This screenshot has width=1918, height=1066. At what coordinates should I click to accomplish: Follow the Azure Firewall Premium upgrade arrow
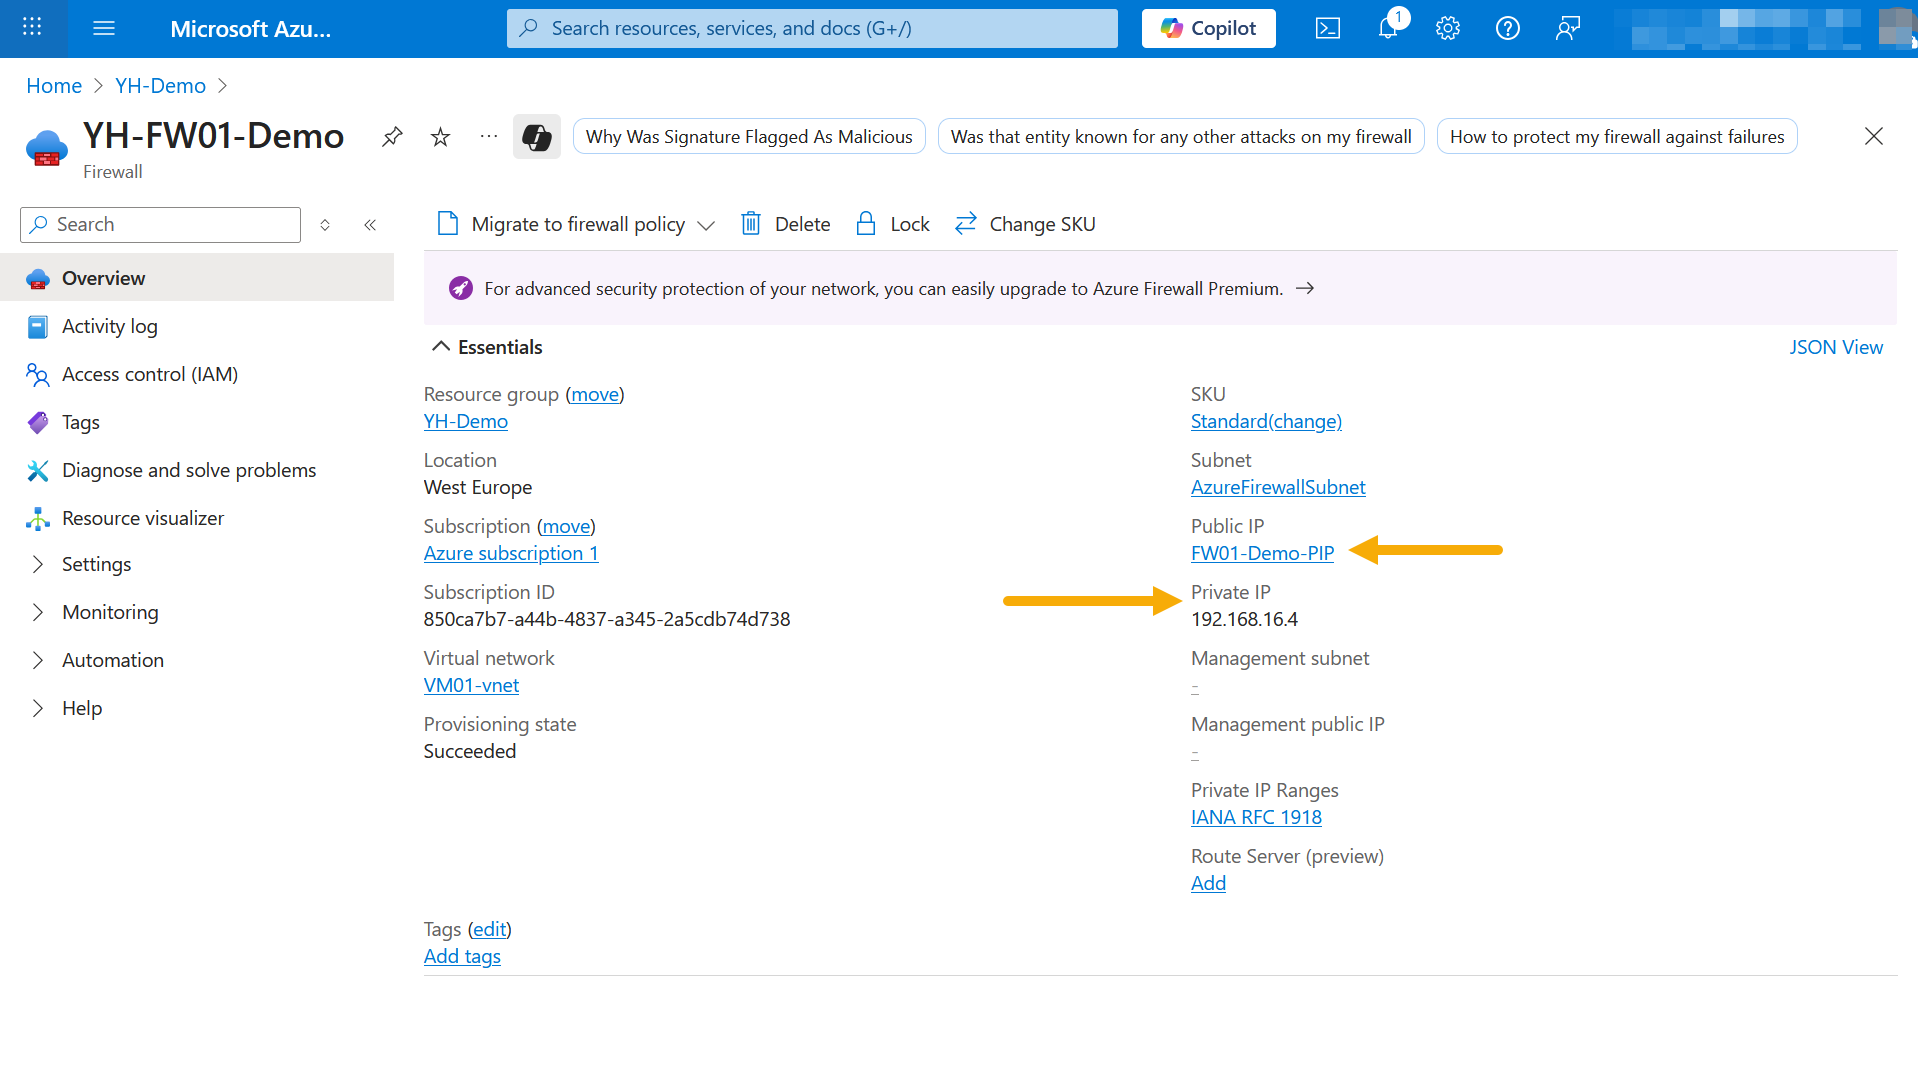pyautogui.click(x=1305, y=288)
